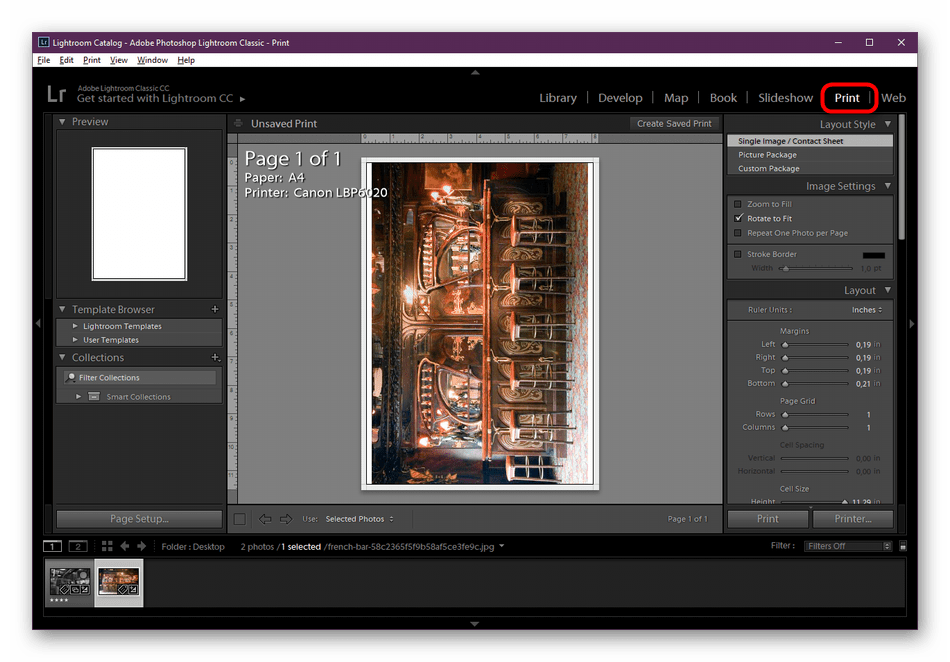This screenshot has width=950, height=662.
Task: Open Page Setup dialog
Action: (x=139, y=519)
